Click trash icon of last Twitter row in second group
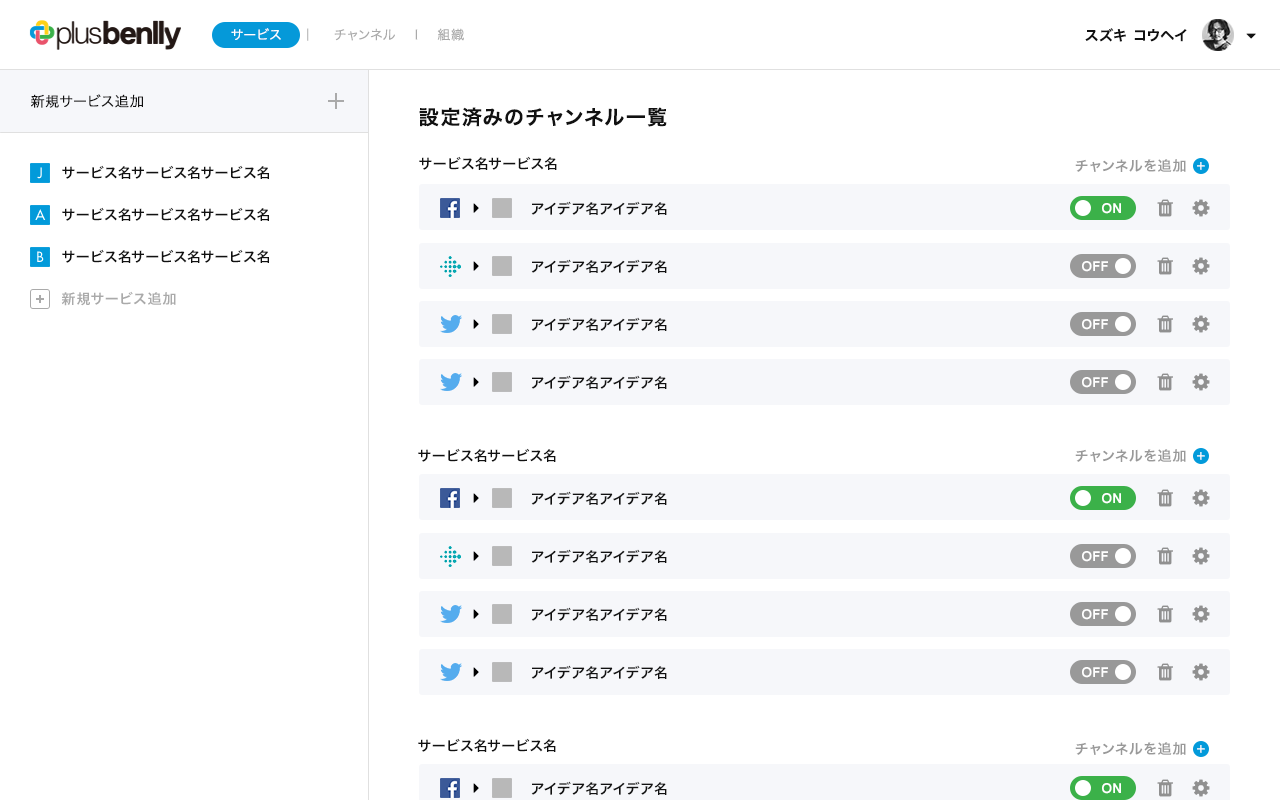The height and width of the screenshot is (800, 1280). point(1165,672)
